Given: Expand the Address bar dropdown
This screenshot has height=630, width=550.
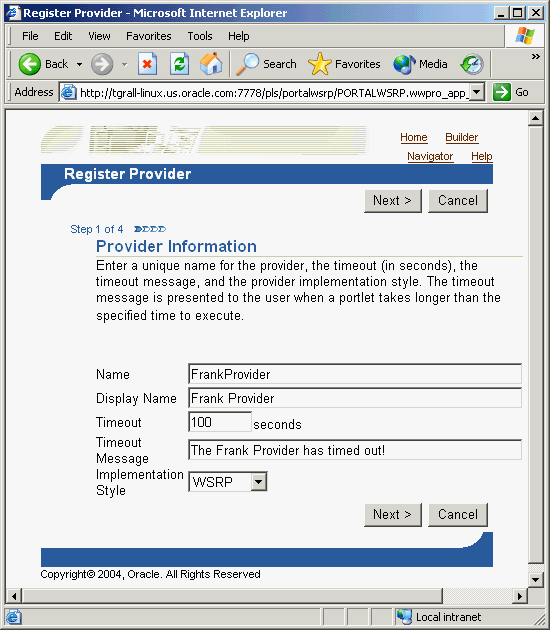Looking at the screenshot, I should [476, 92].
